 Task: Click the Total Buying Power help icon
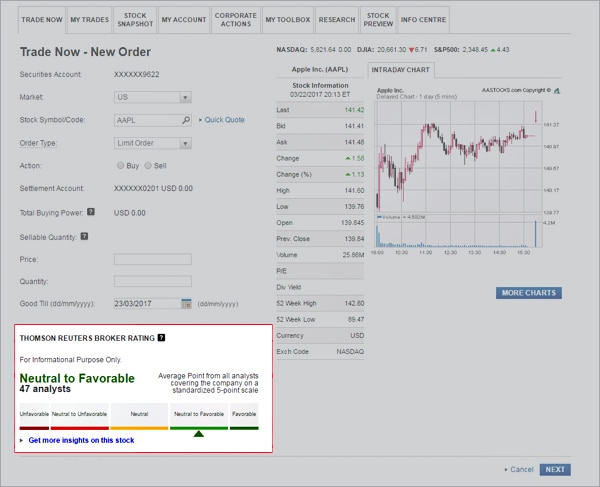[91, 212]
